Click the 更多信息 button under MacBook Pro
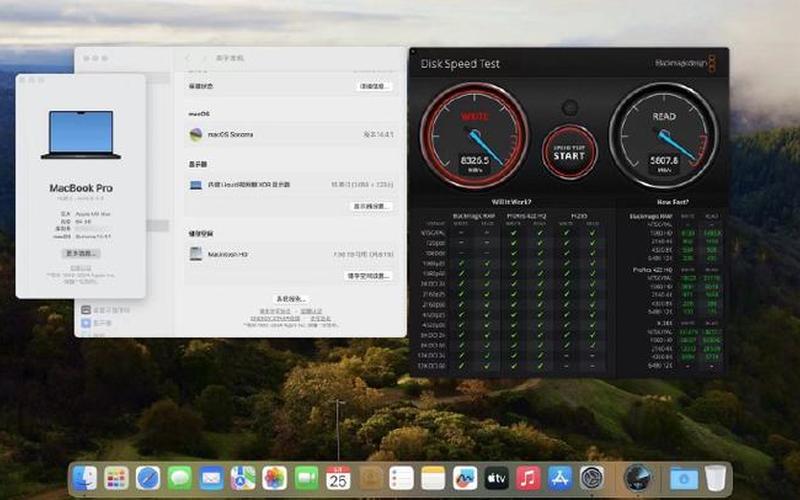The image size is (800, 500). (x=81, y=253)
